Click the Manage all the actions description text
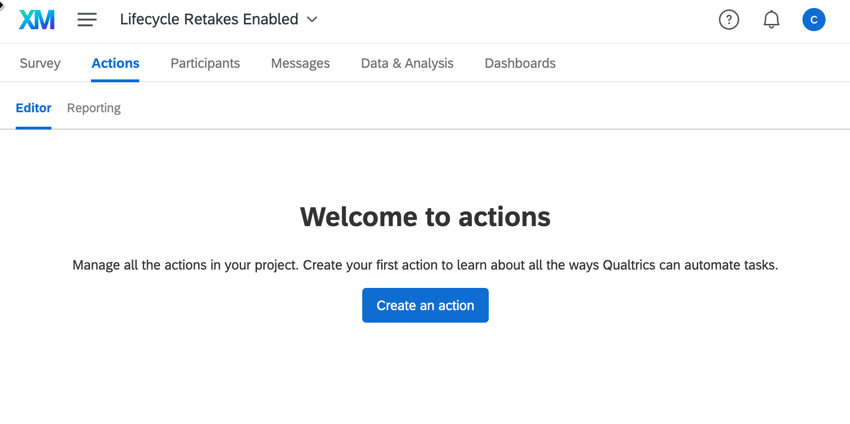This screenshot has width=850, height=424. coord(426,266)
